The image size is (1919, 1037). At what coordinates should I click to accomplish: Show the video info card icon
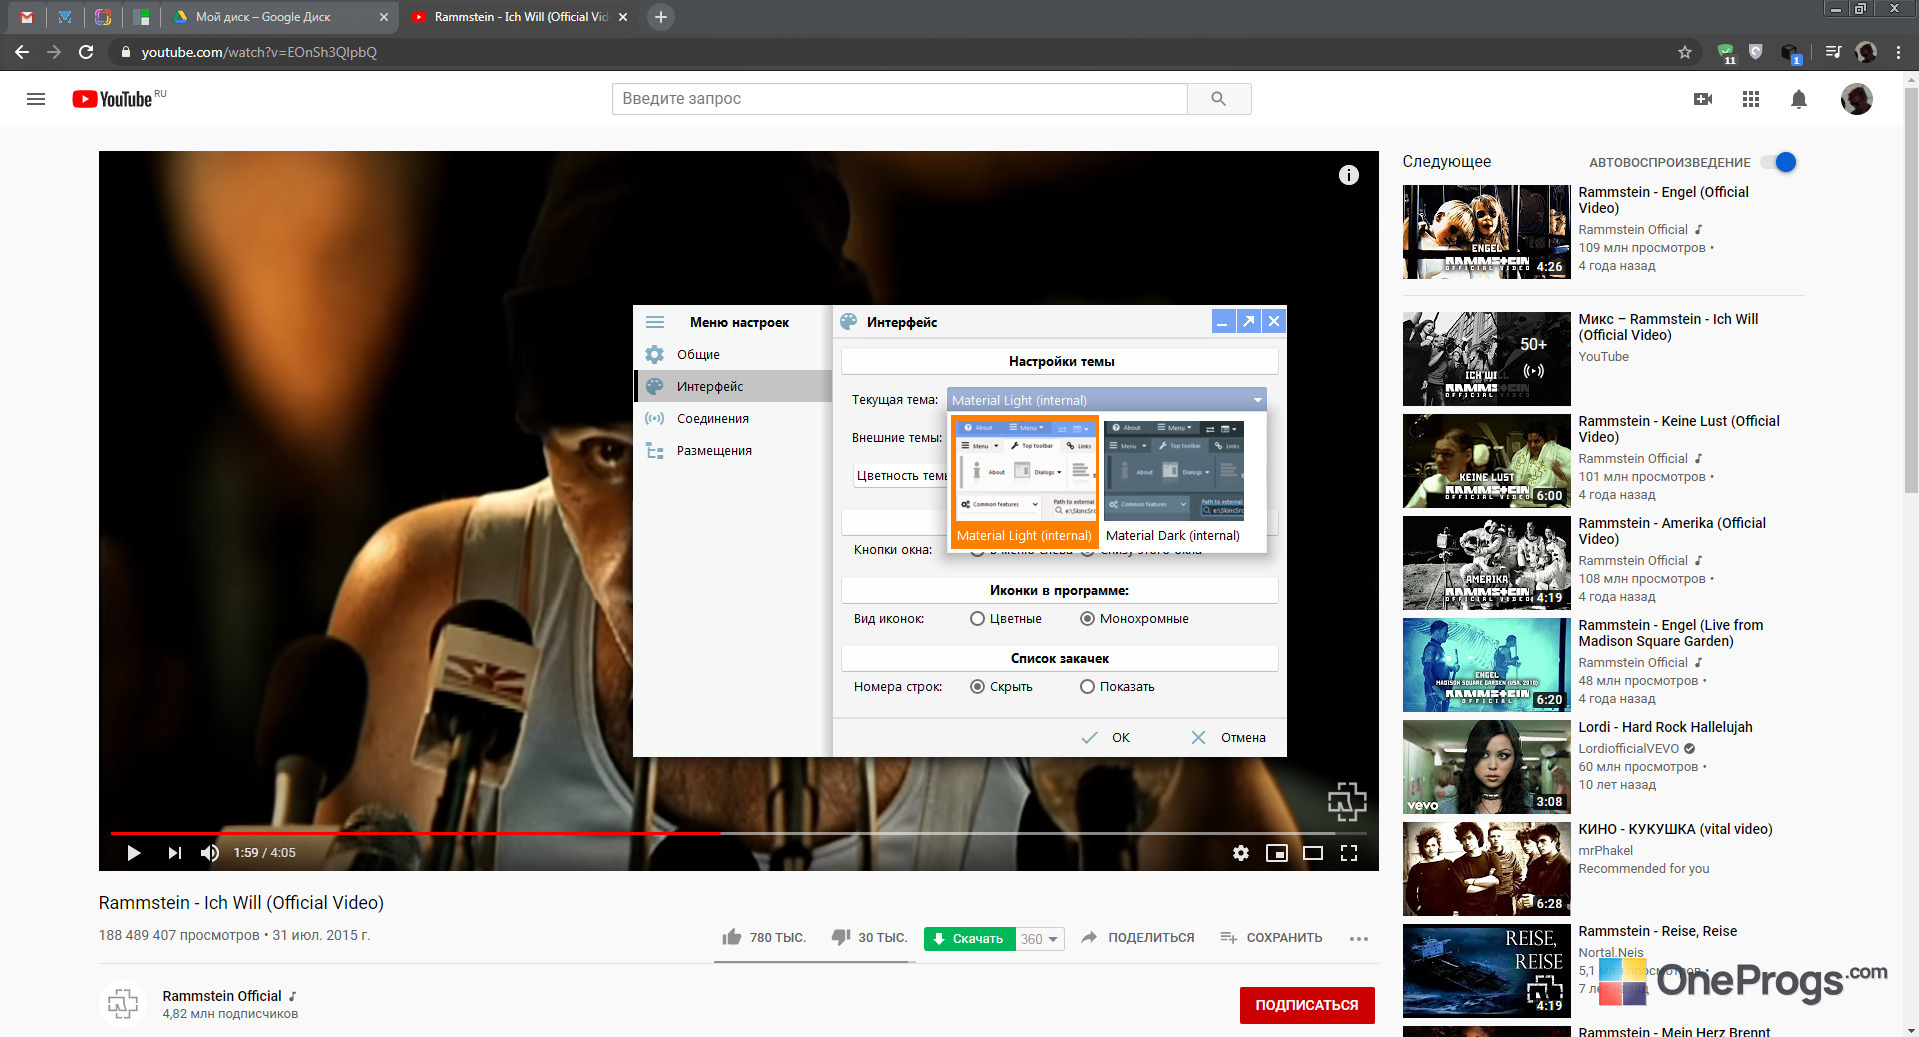[1349, 176]
